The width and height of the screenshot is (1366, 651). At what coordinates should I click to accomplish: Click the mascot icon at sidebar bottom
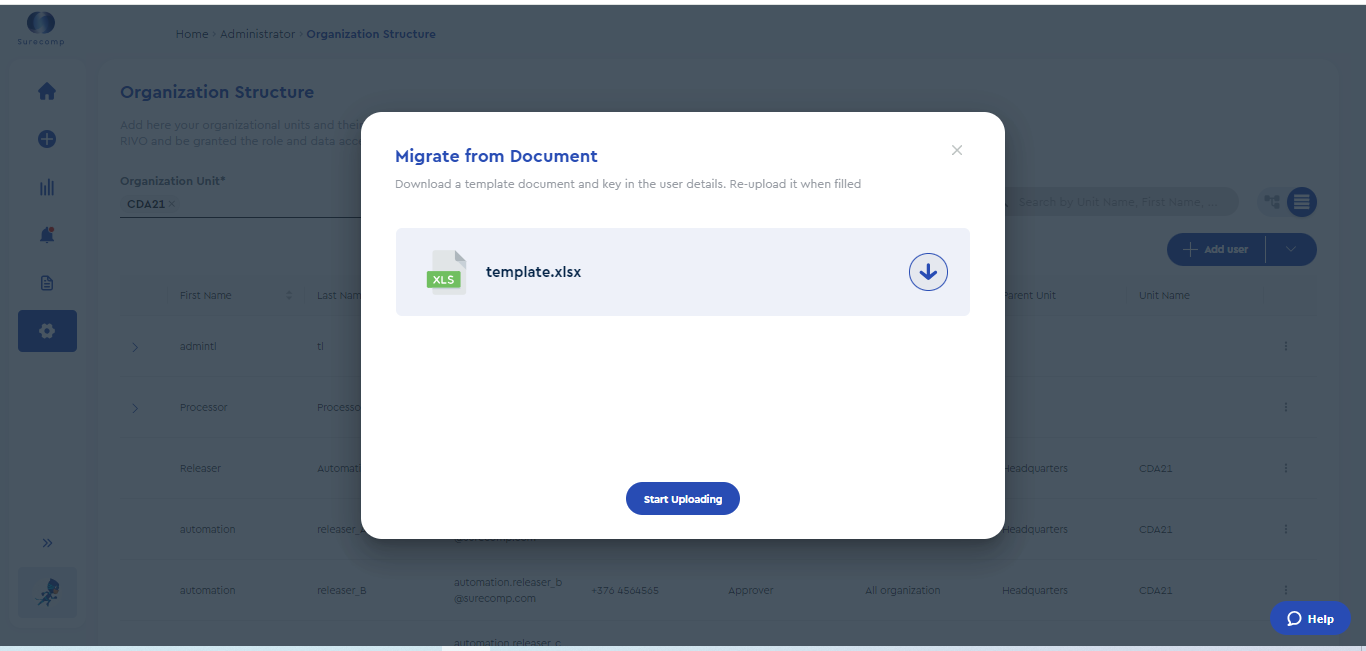(x=46, y=591)
